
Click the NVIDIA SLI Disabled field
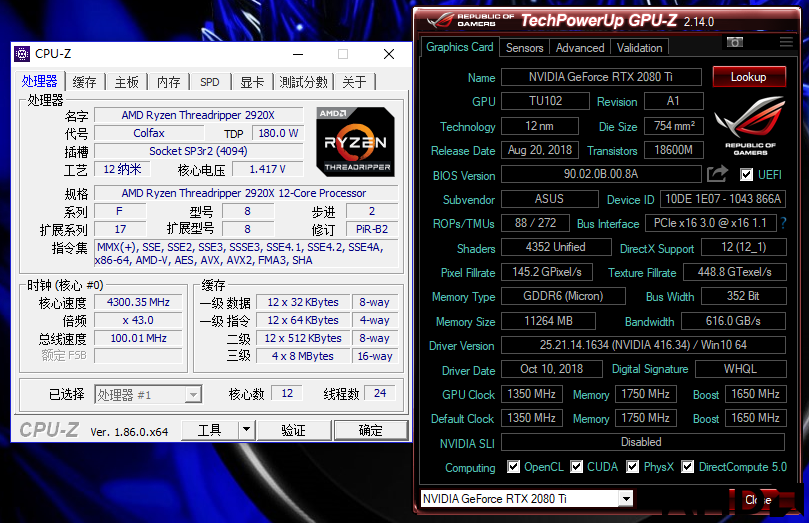[x=643, y=442]
